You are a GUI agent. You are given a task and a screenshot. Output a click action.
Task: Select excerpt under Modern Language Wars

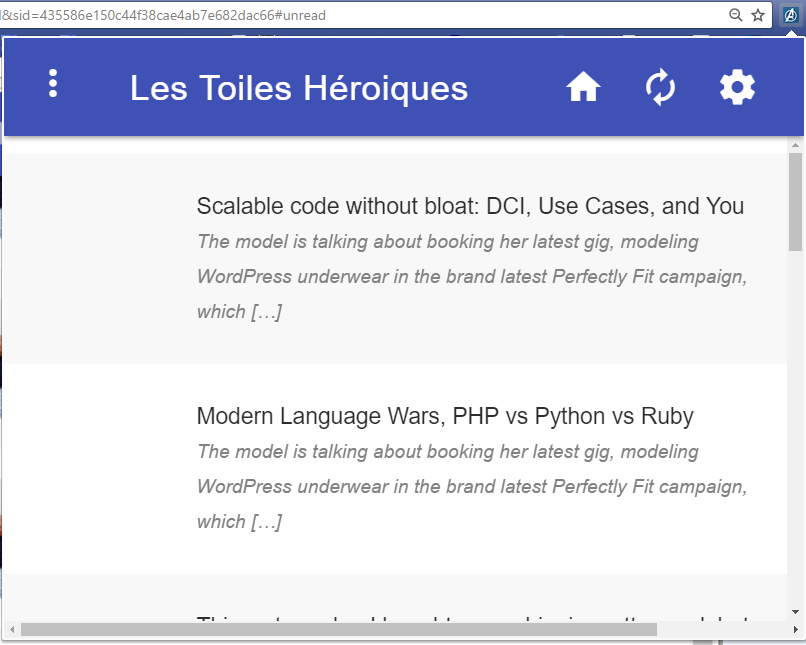coord(471,487)
